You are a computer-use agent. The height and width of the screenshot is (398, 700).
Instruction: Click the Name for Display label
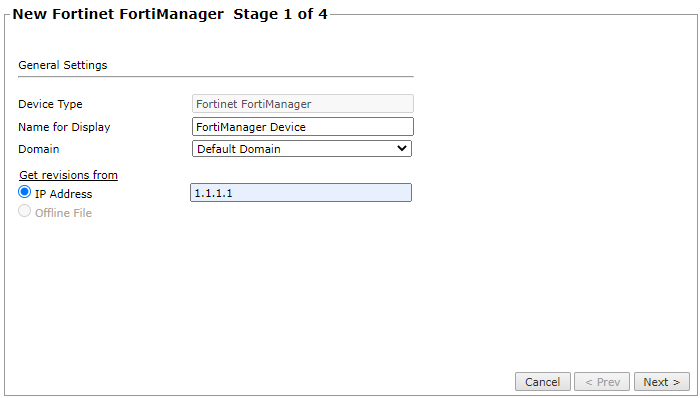[64, 127]
